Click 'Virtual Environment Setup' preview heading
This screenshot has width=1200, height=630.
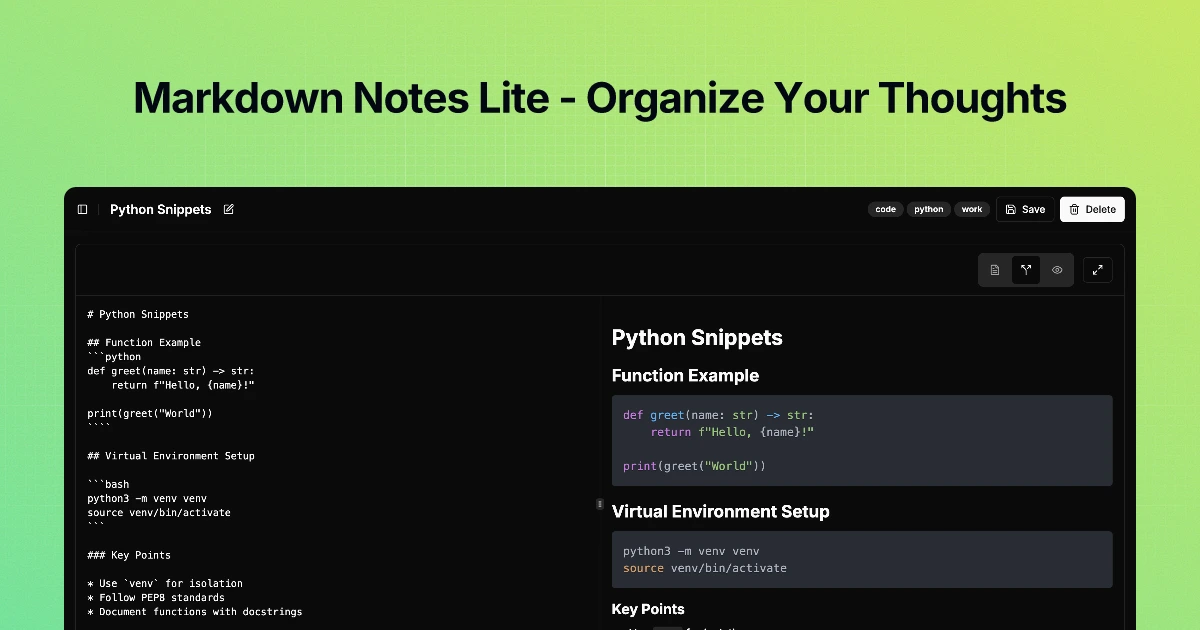coord(720,512)
